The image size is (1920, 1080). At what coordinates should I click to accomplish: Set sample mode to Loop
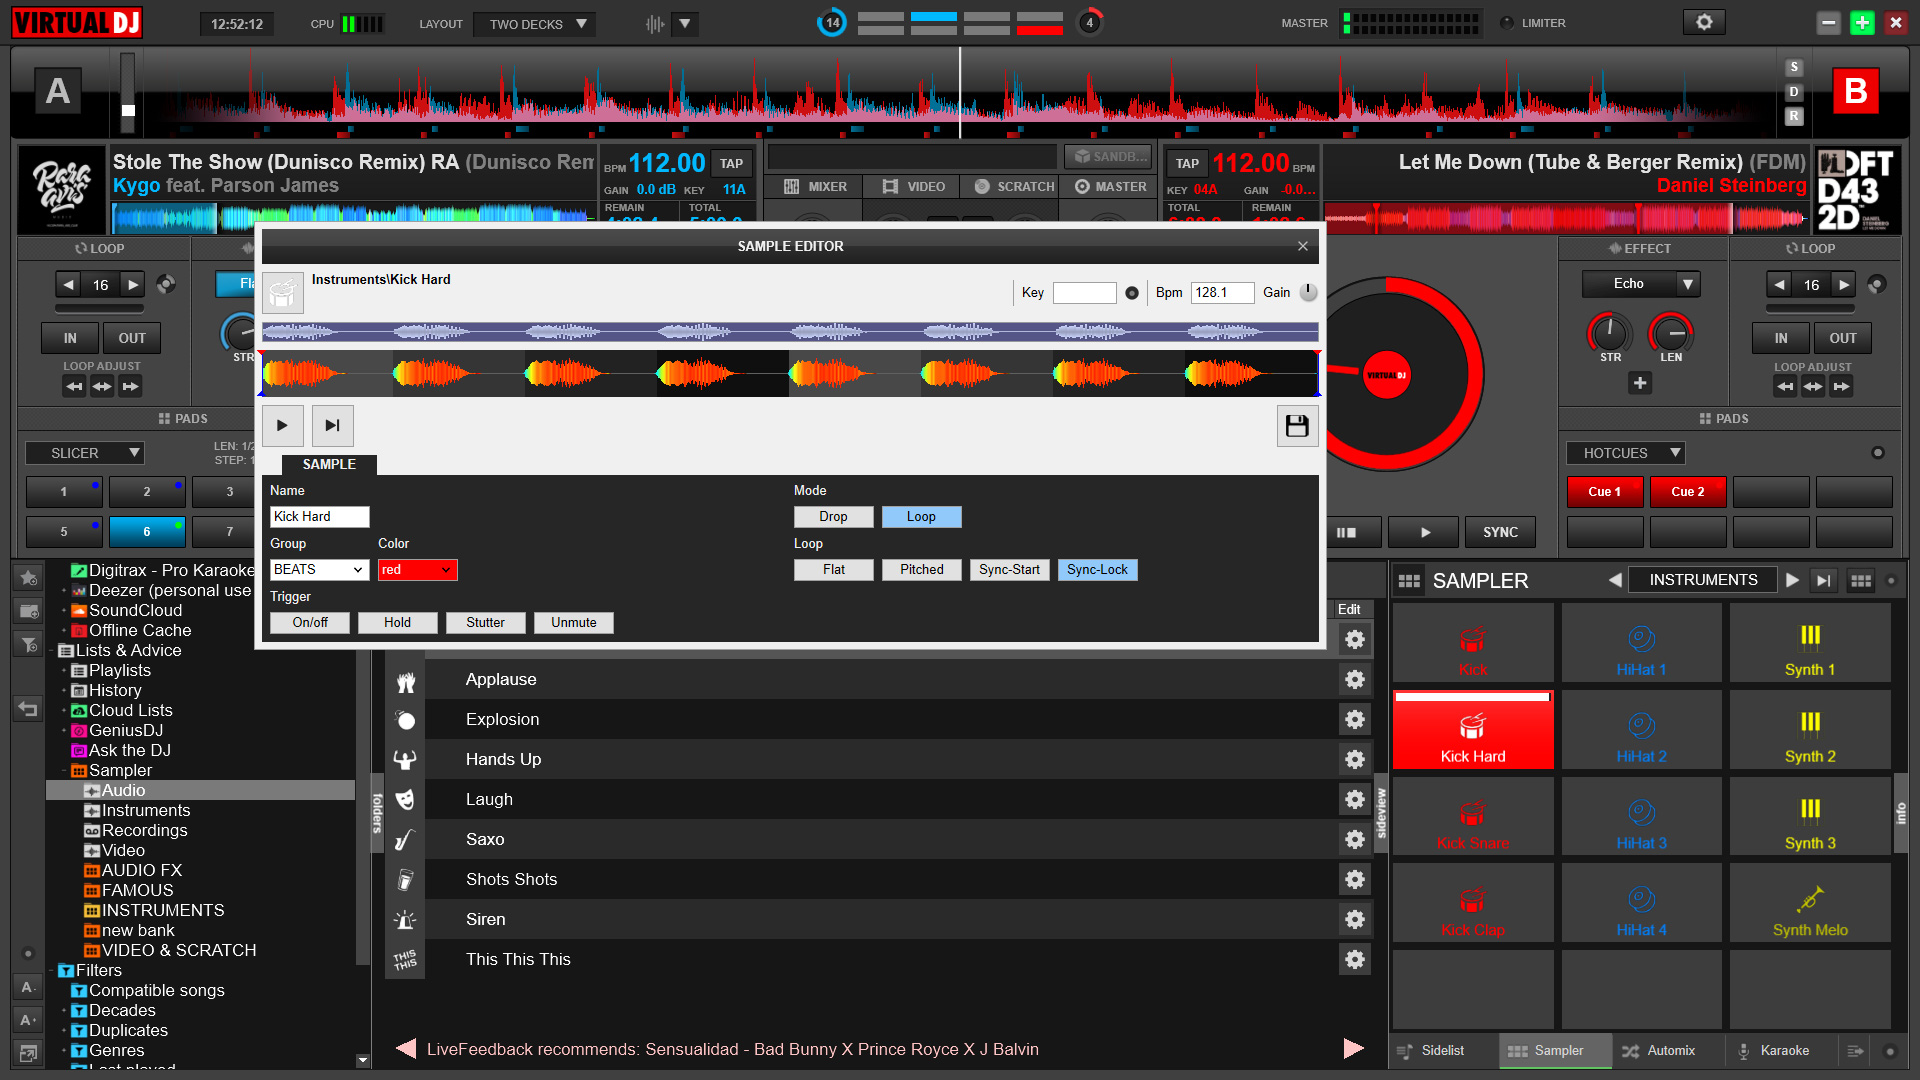(x=921, y=517)
